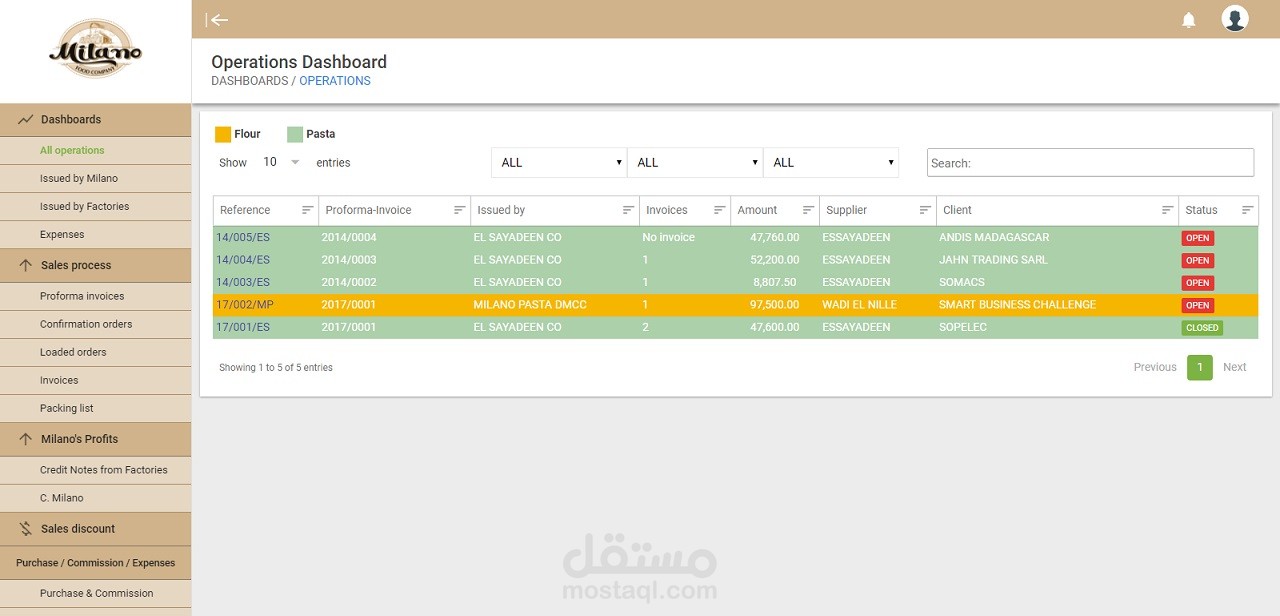
Task: Open the middle ALL filter dropdown
Action: [695, 163]
